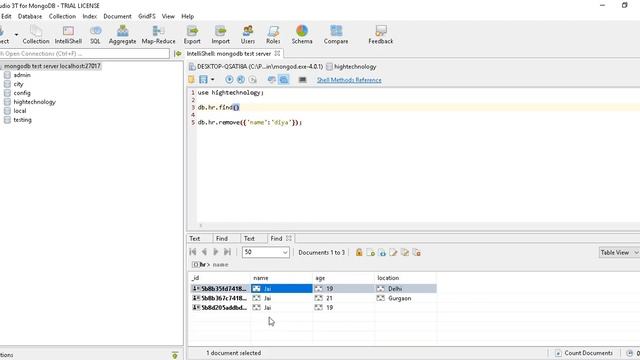
Task: Select the Delhi location cell
Action: point(405,289)
